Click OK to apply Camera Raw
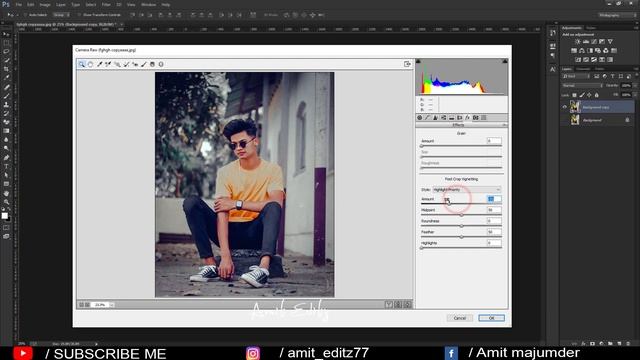 click(491, 318)
